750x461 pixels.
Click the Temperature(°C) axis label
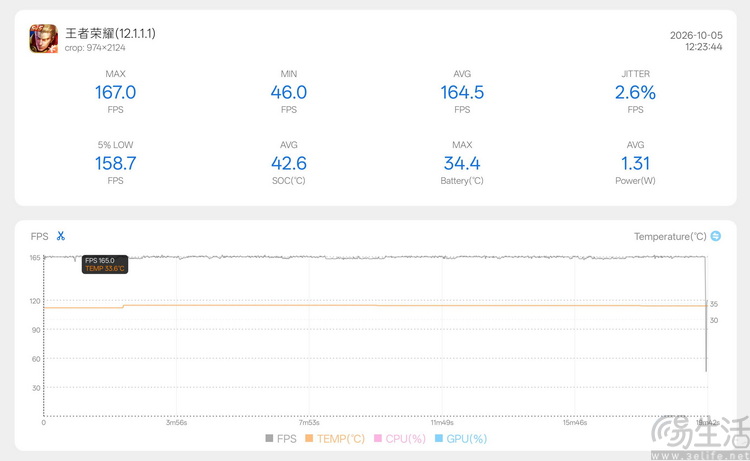670,236
